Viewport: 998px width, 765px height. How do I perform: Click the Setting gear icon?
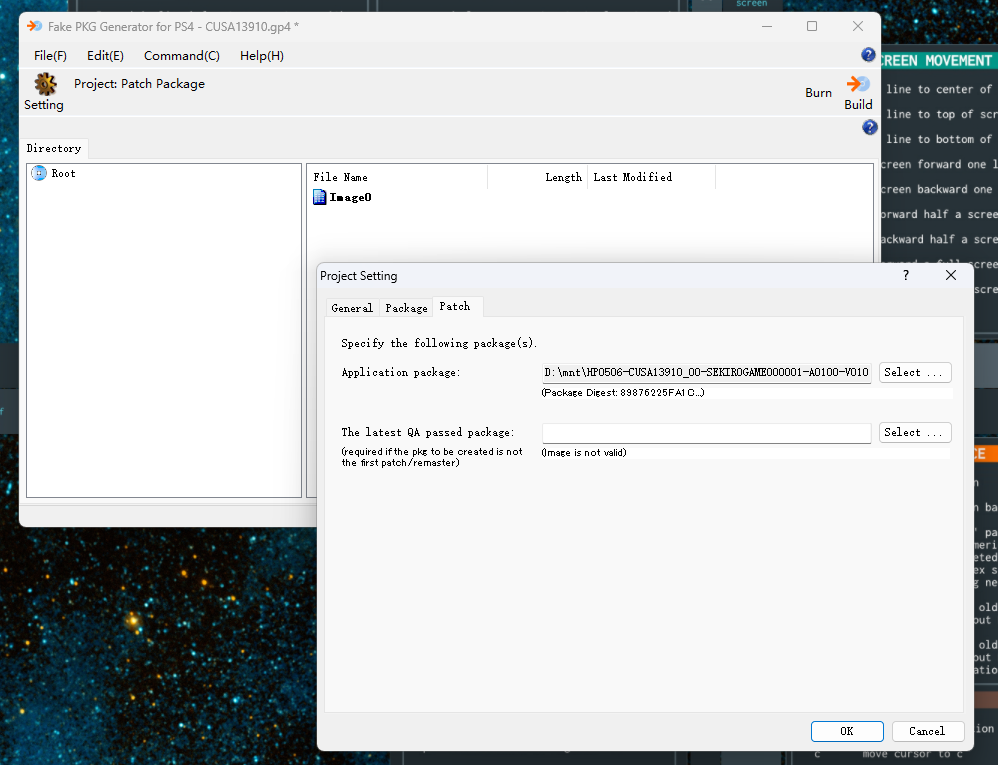[x=45, y=84]
